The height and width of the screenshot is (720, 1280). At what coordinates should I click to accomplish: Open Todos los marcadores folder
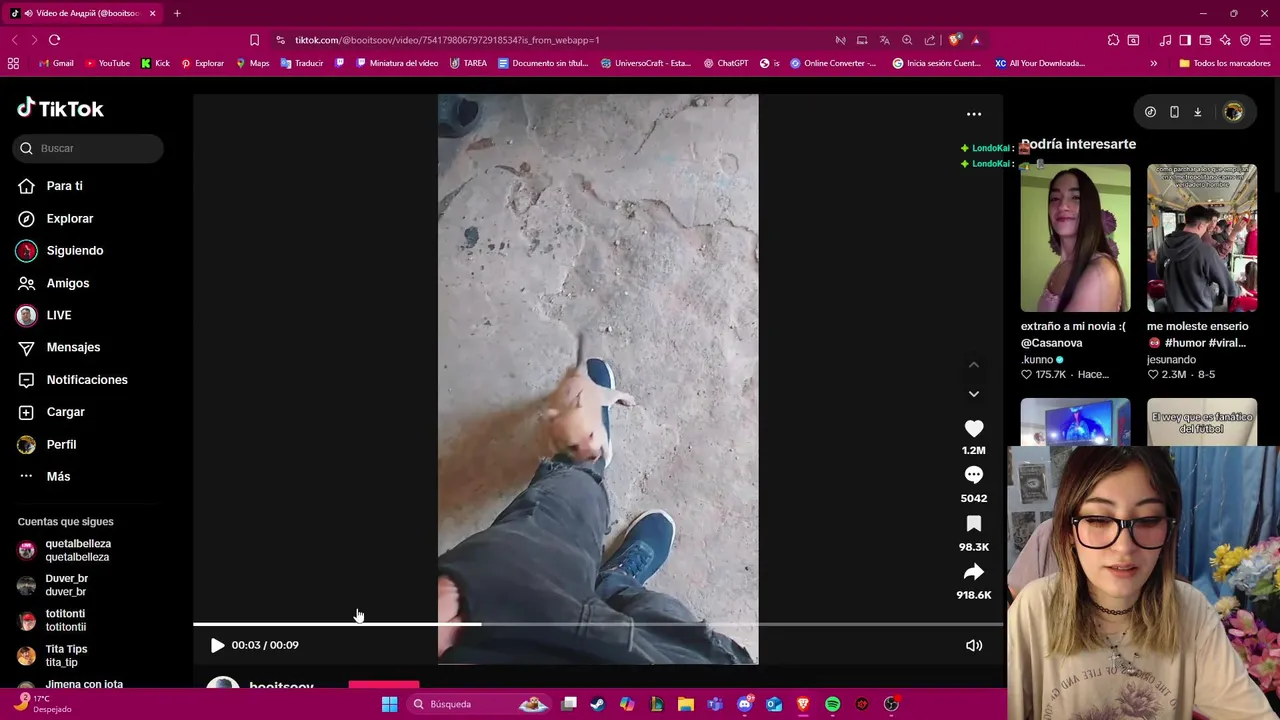click(x=1224, y=63)
